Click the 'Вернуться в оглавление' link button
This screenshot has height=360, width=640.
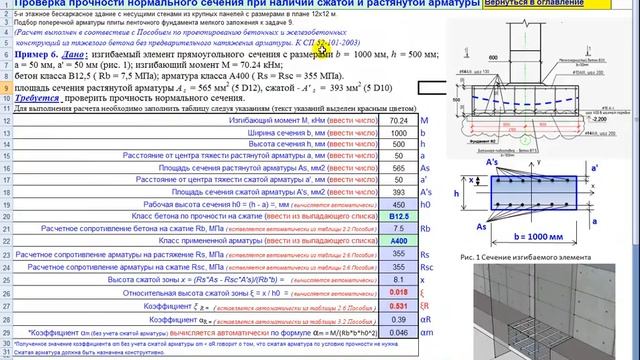click(547, 4)
